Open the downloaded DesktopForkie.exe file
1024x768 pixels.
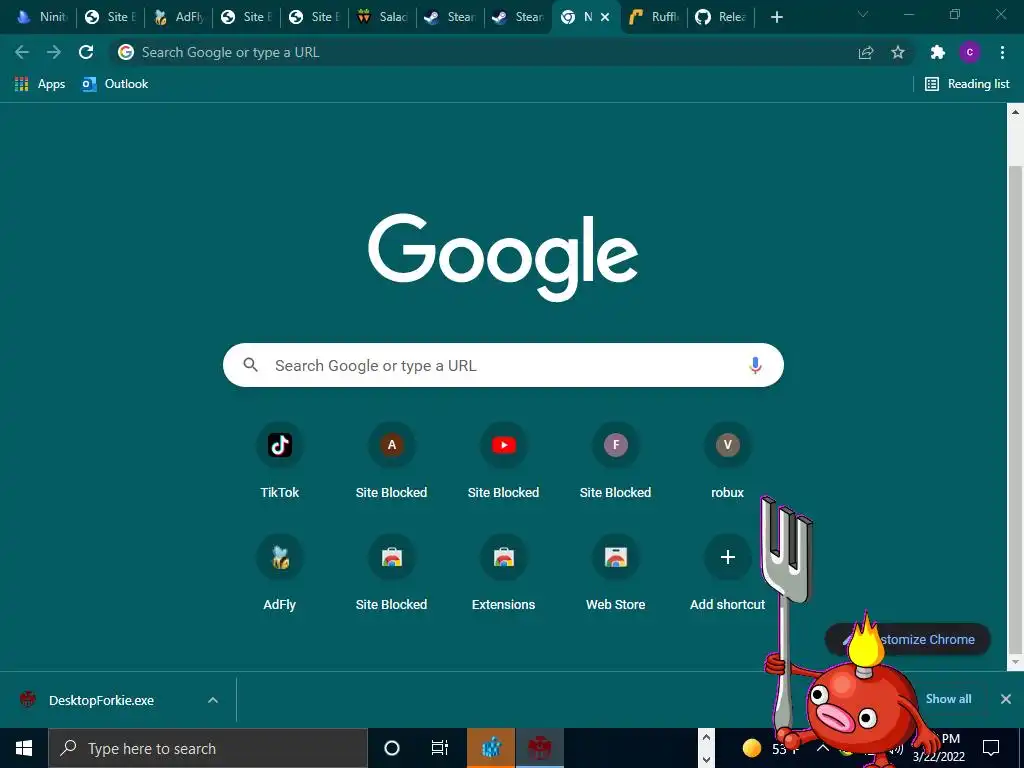pos(101,700)
